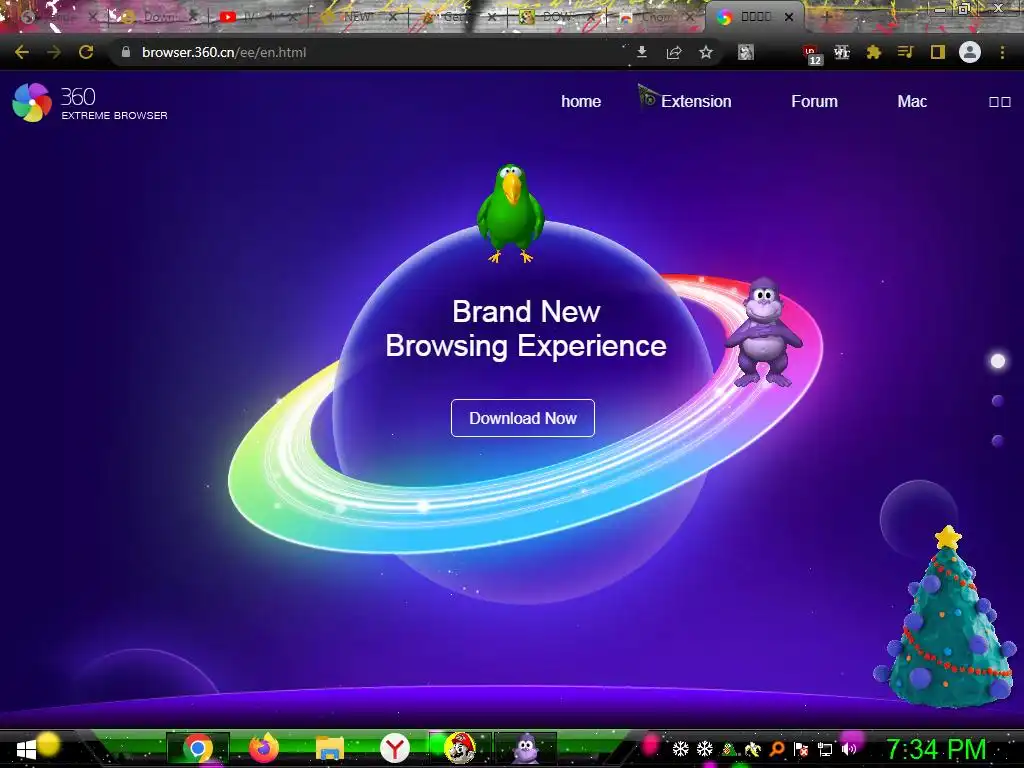Click the second snowflake tray icon
Viewport: 1024px width, 768px height.
coord(705,749)
